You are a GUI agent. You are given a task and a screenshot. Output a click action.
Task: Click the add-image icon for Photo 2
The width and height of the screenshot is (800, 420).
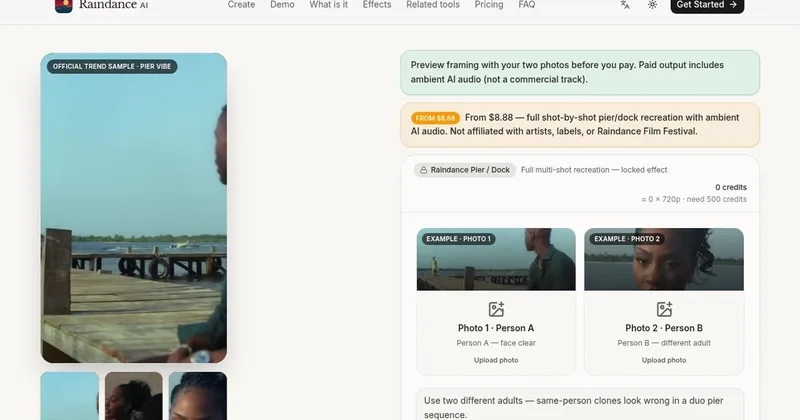click(664, 309)
